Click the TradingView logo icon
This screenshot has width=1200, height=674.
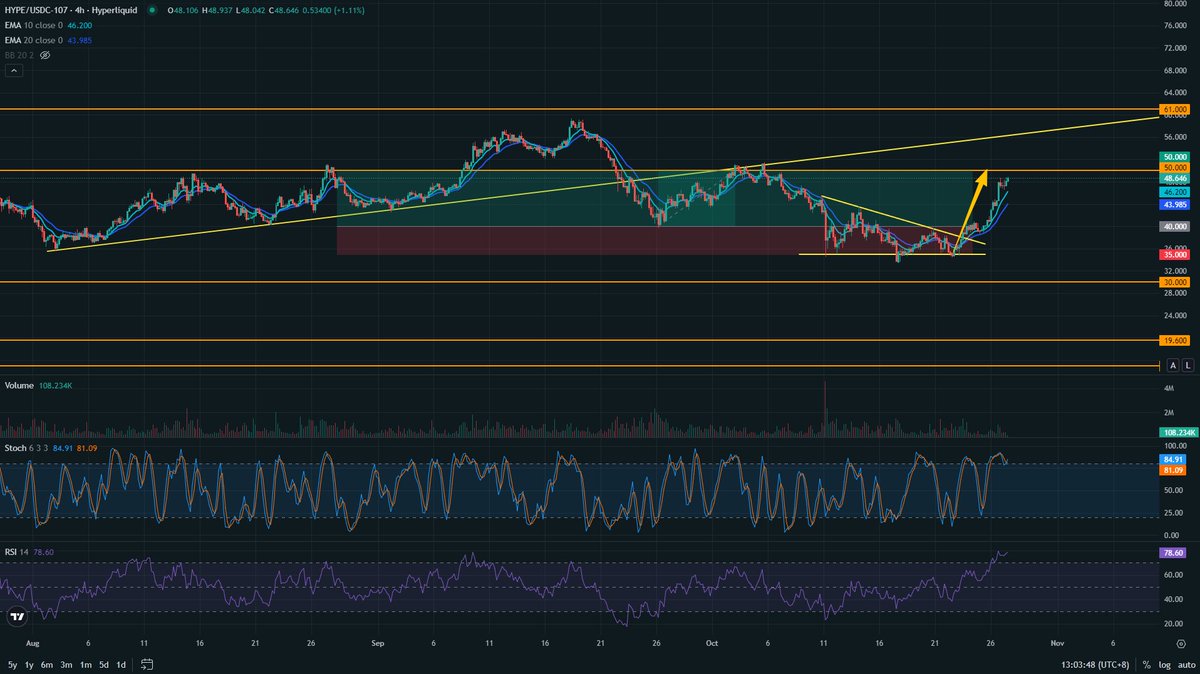click(x=15, y=617)
